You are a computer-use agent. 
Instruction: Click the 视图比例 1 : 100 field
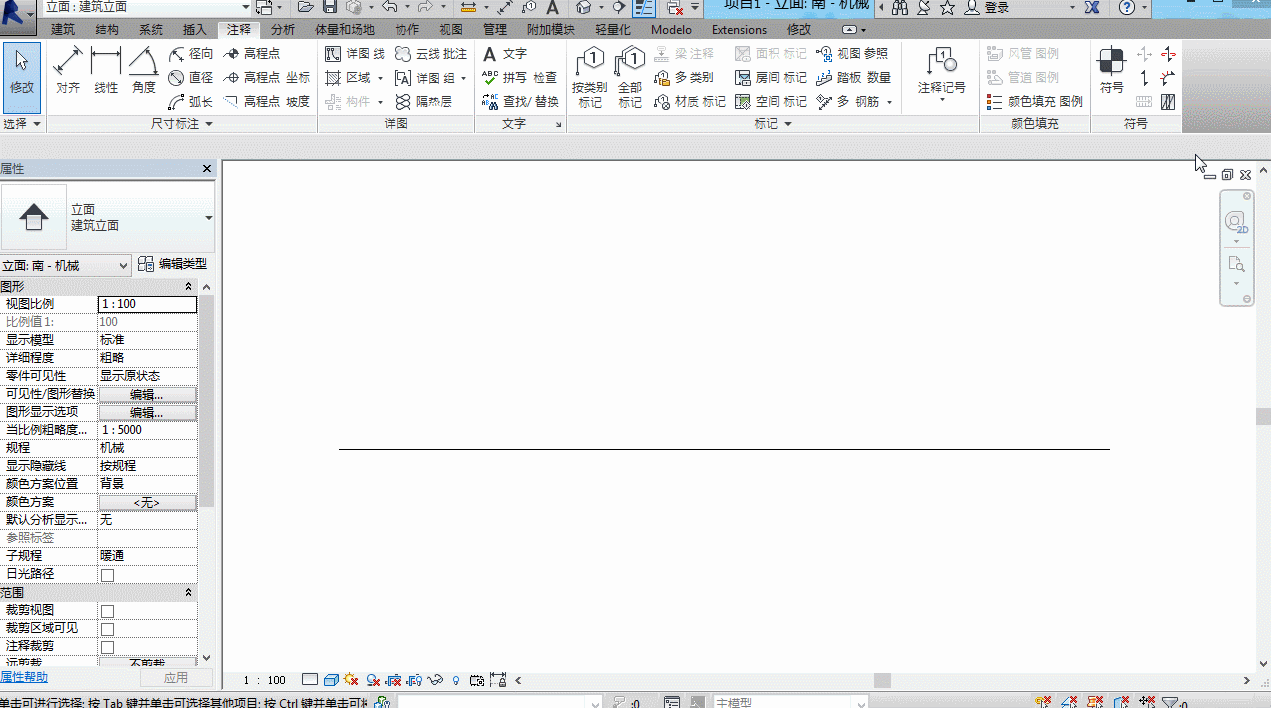[147, 304]
